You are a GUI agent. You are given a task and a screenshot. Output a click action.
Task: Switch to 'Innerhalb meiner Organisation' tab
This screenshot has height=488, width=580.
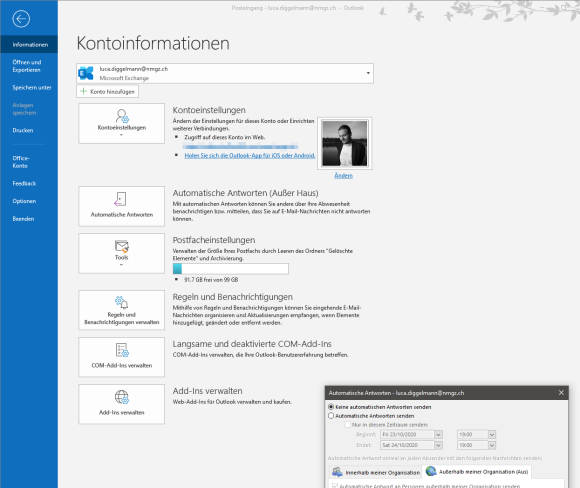(376, 472)
